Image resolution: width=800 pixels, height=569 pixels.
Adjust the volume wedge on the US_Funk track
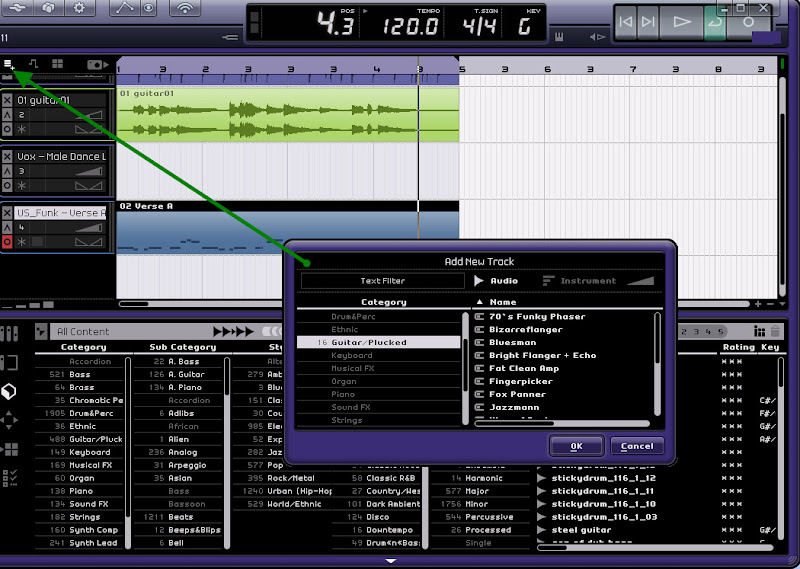pyautogui.click(x=89, y=227)
